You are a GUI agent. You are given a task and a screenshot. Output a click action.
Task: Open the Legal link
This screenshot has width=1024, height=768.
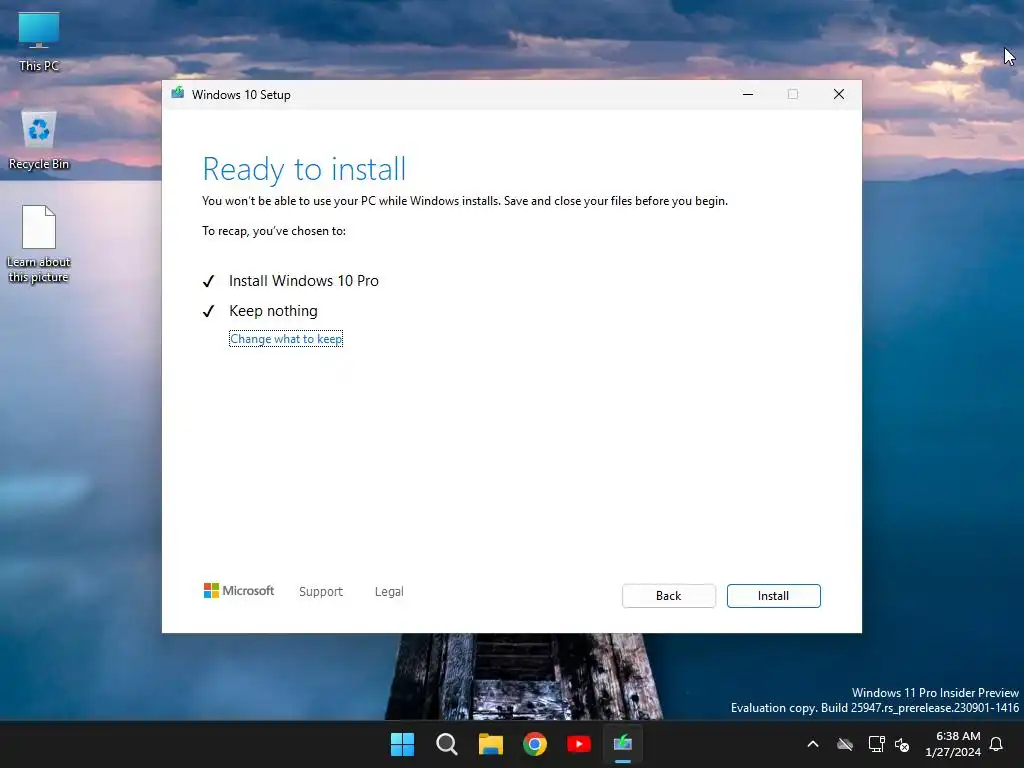click(x=389, y=592)
